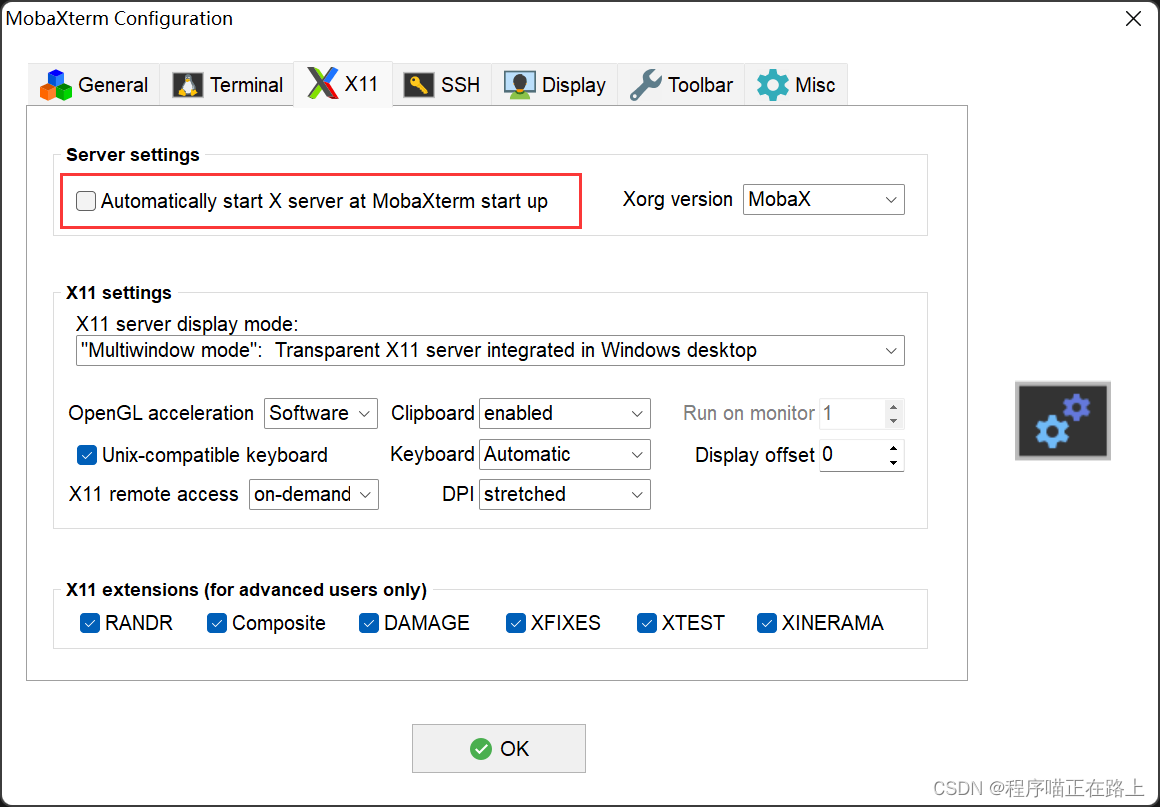Click the Misc tab gear icon

pos(772,85)
